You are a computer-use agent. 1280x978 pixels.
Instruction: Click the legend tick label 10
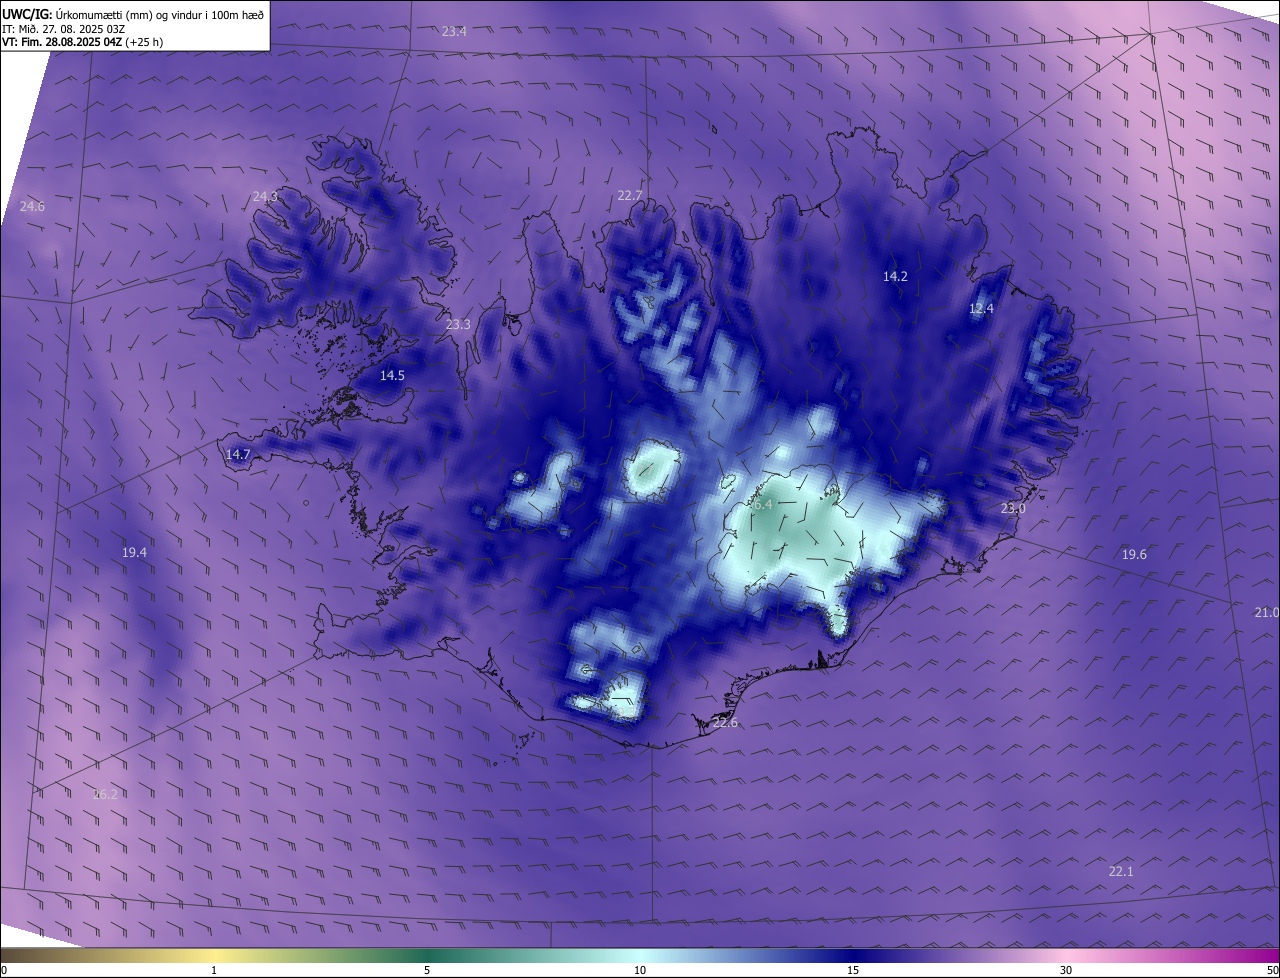pyautogui.click(x=640, y=970)
